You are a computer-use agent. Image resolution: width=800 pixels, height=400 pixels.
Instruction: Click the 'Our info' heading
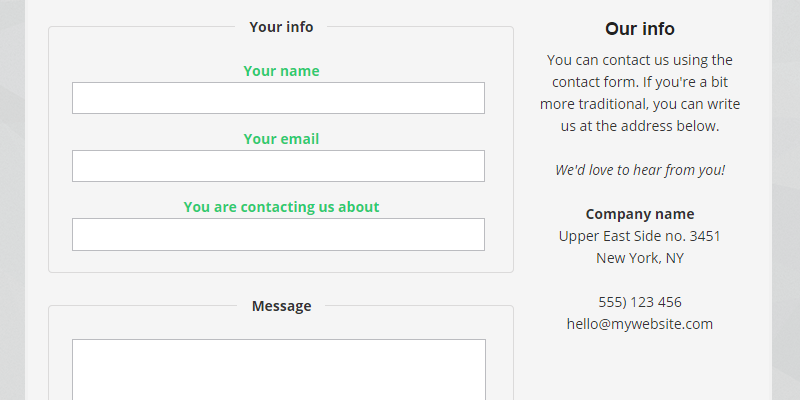[x=640, y=29]
